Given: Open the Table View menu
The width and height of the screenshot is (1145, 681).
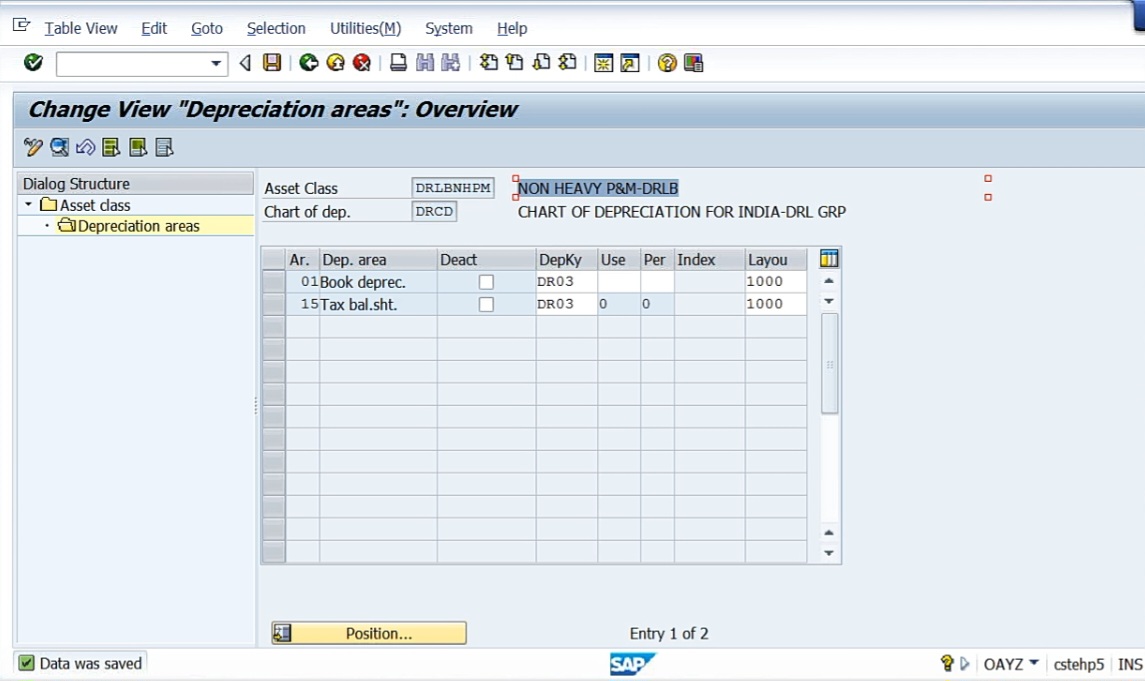Looking at the screenshot, I should point(80,28).
